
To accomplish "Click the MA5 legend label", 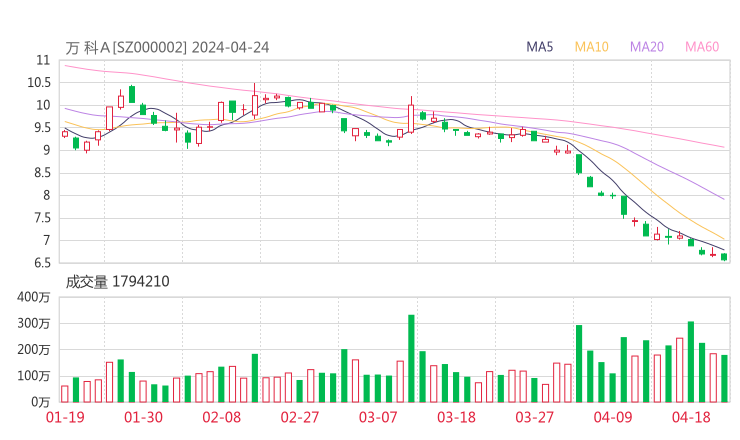I will pyautogui.click(x=539, y=47).
